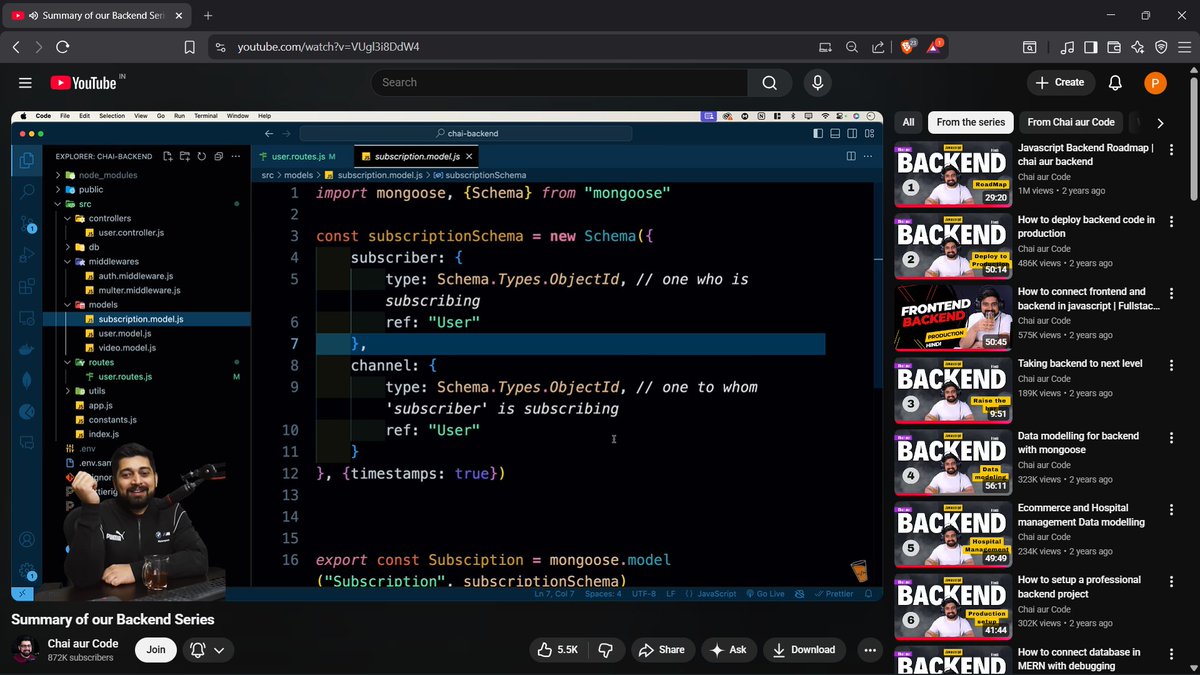The image size is (1200, 675).
Task: Reload the page with the refresh icon
Action: pyautogui.click(x=62, y=47)
